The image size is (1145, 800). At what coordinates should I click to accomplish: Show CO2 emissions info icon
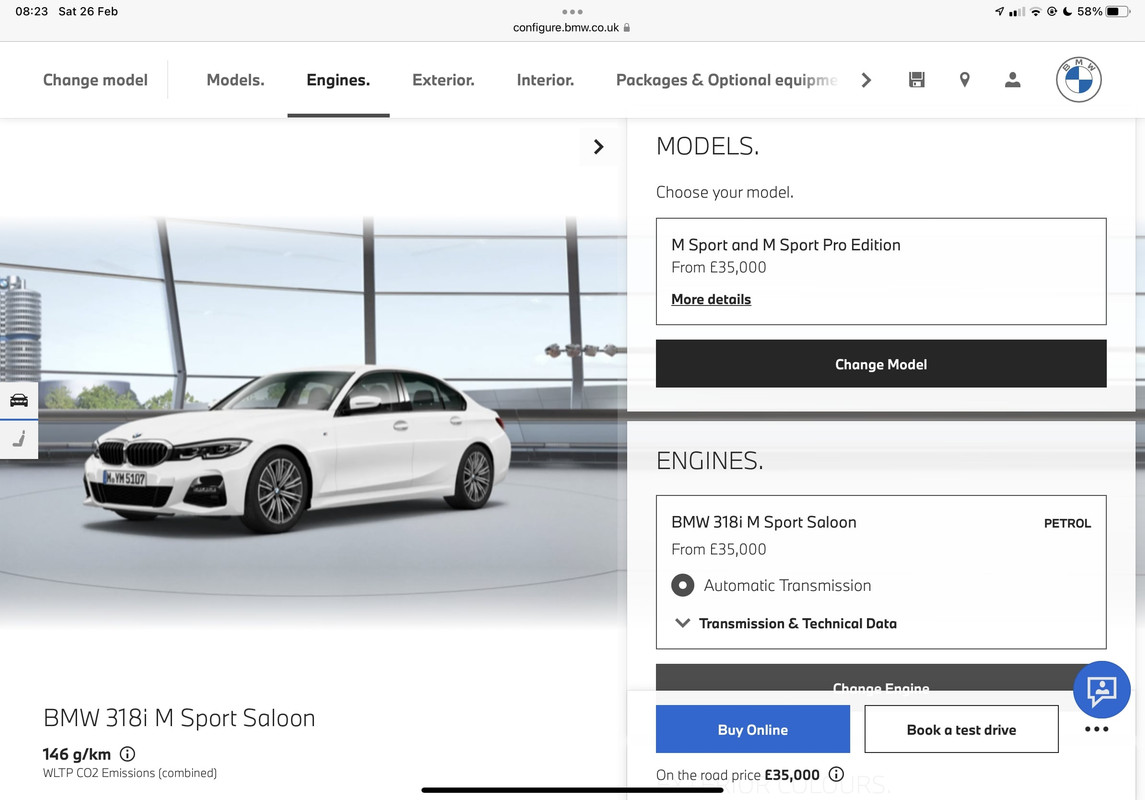click(x=127, y=754)
